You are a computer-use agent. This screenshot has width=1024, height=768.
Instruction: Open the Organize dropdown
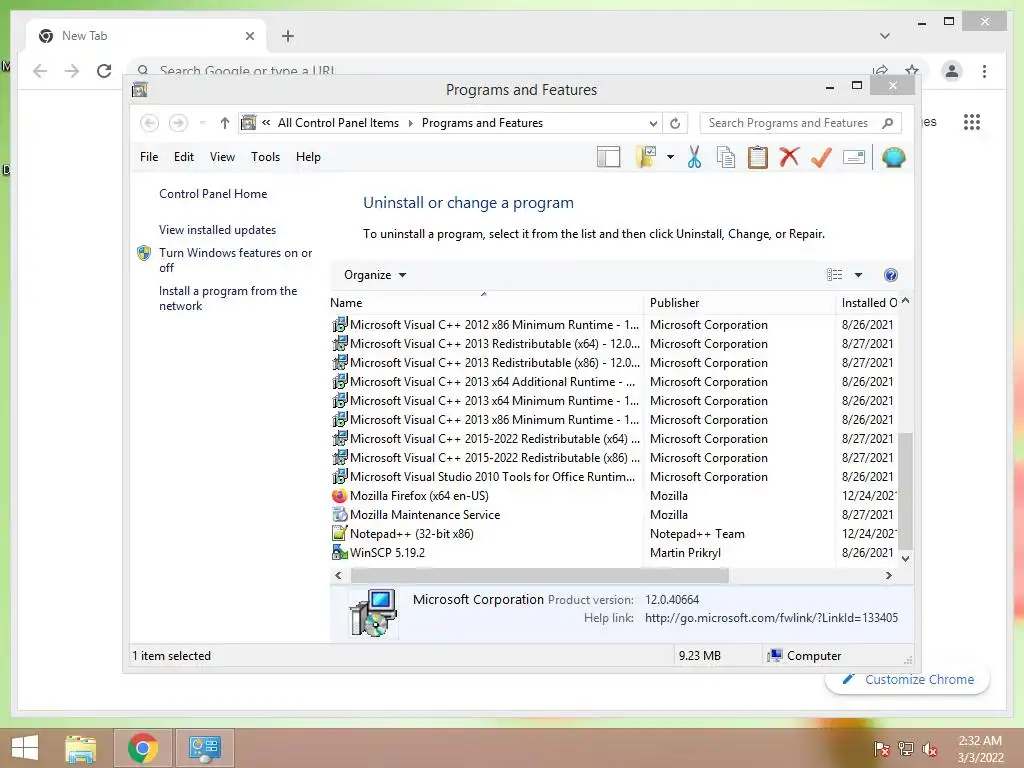click(375, 275)
